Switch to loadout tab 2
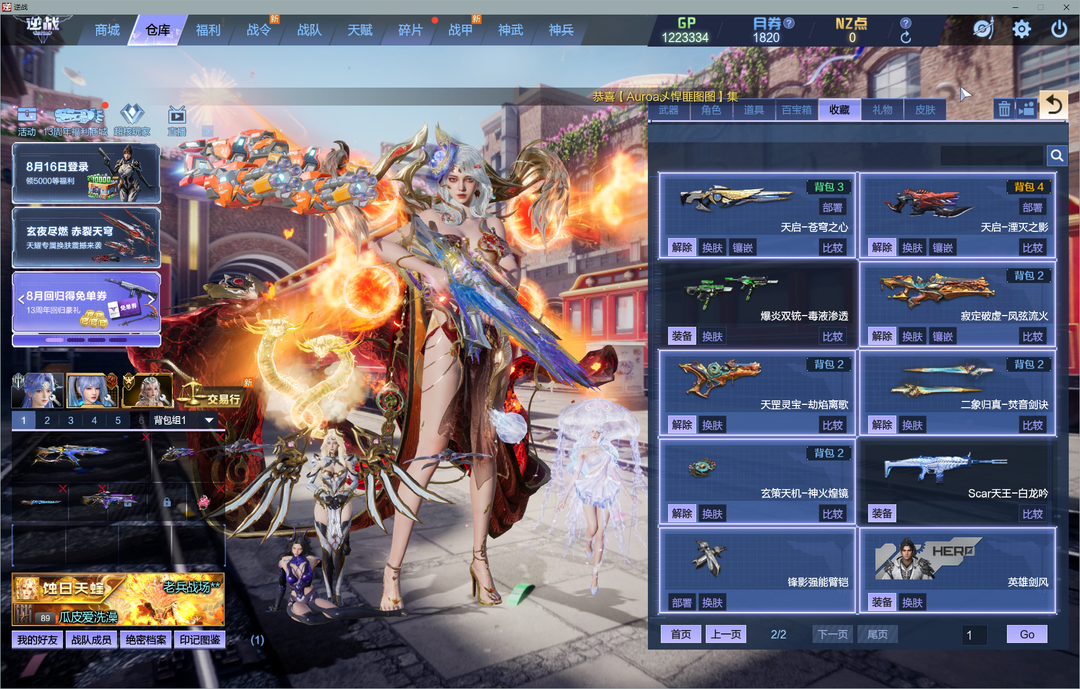 tap(47, 420)
